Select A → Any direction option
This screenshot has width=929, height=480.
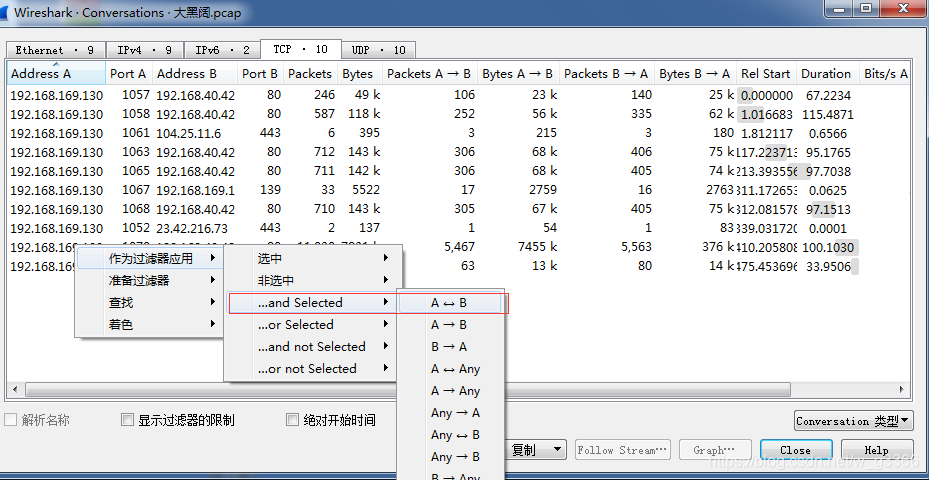point(450,391)
